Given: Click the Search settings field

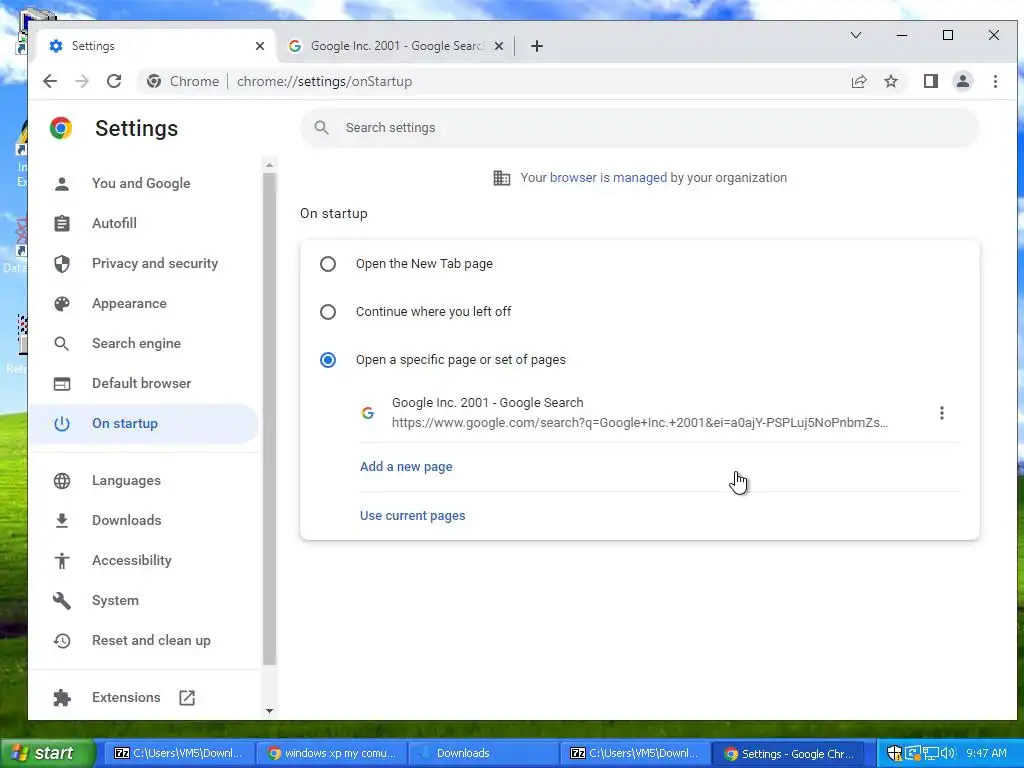Looking at the screenshot, I should tap(640, 127).
